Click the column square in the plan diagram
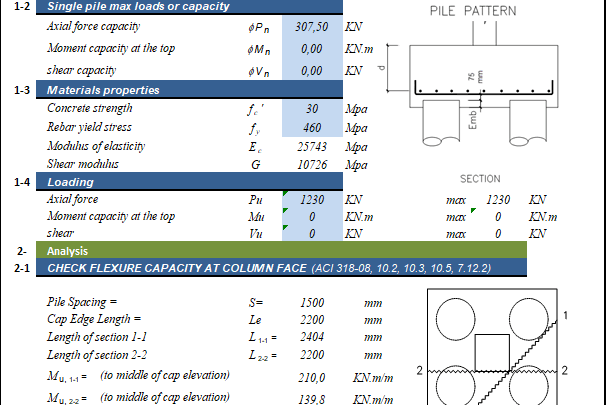Screen dimensions: 606x405 point(492,353)
